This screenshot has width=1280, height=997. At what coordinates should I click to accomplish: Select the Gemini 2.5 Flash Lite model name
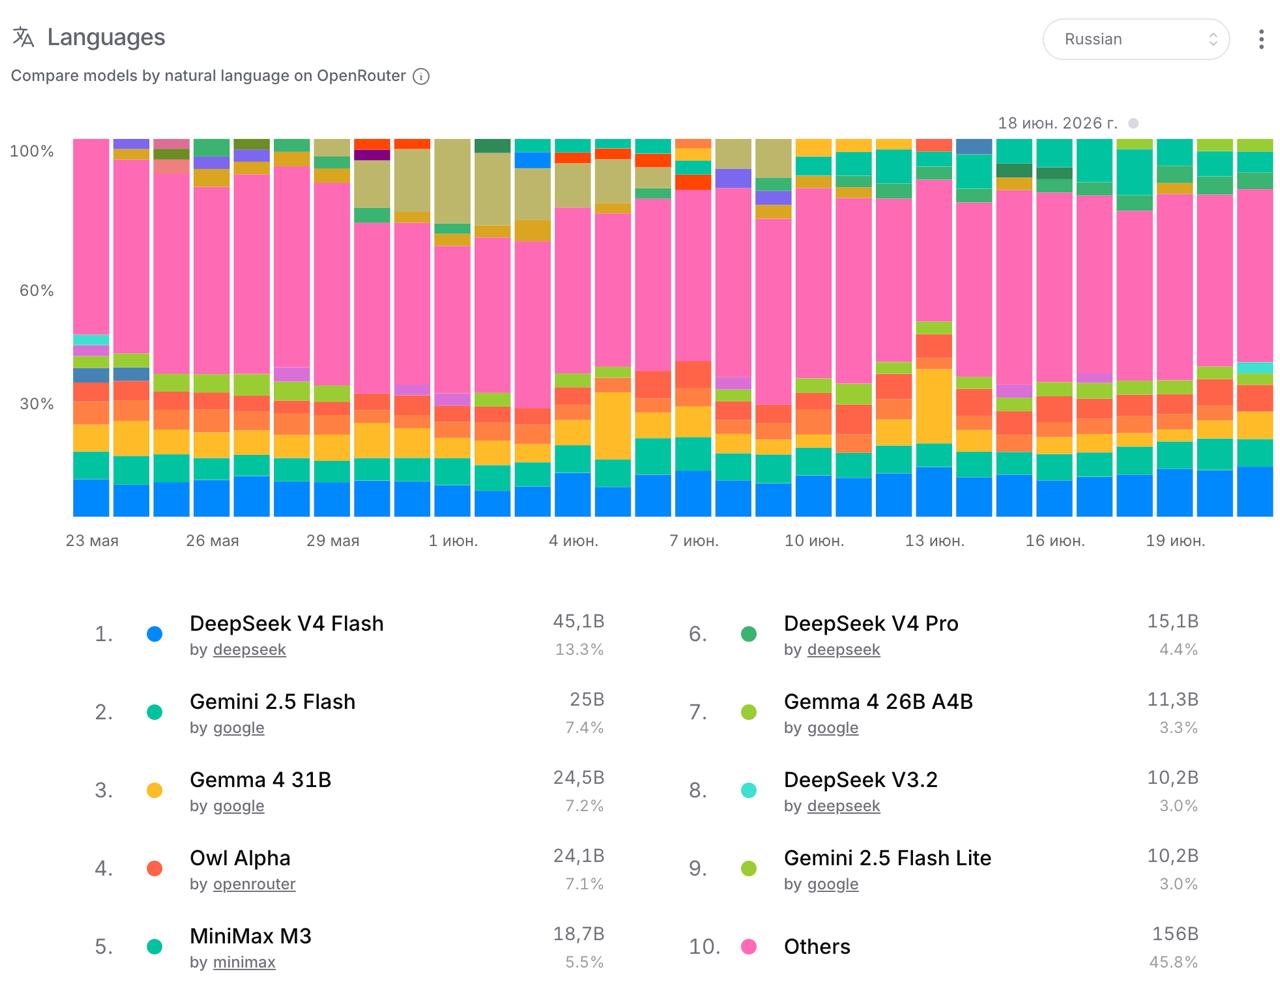888,858
